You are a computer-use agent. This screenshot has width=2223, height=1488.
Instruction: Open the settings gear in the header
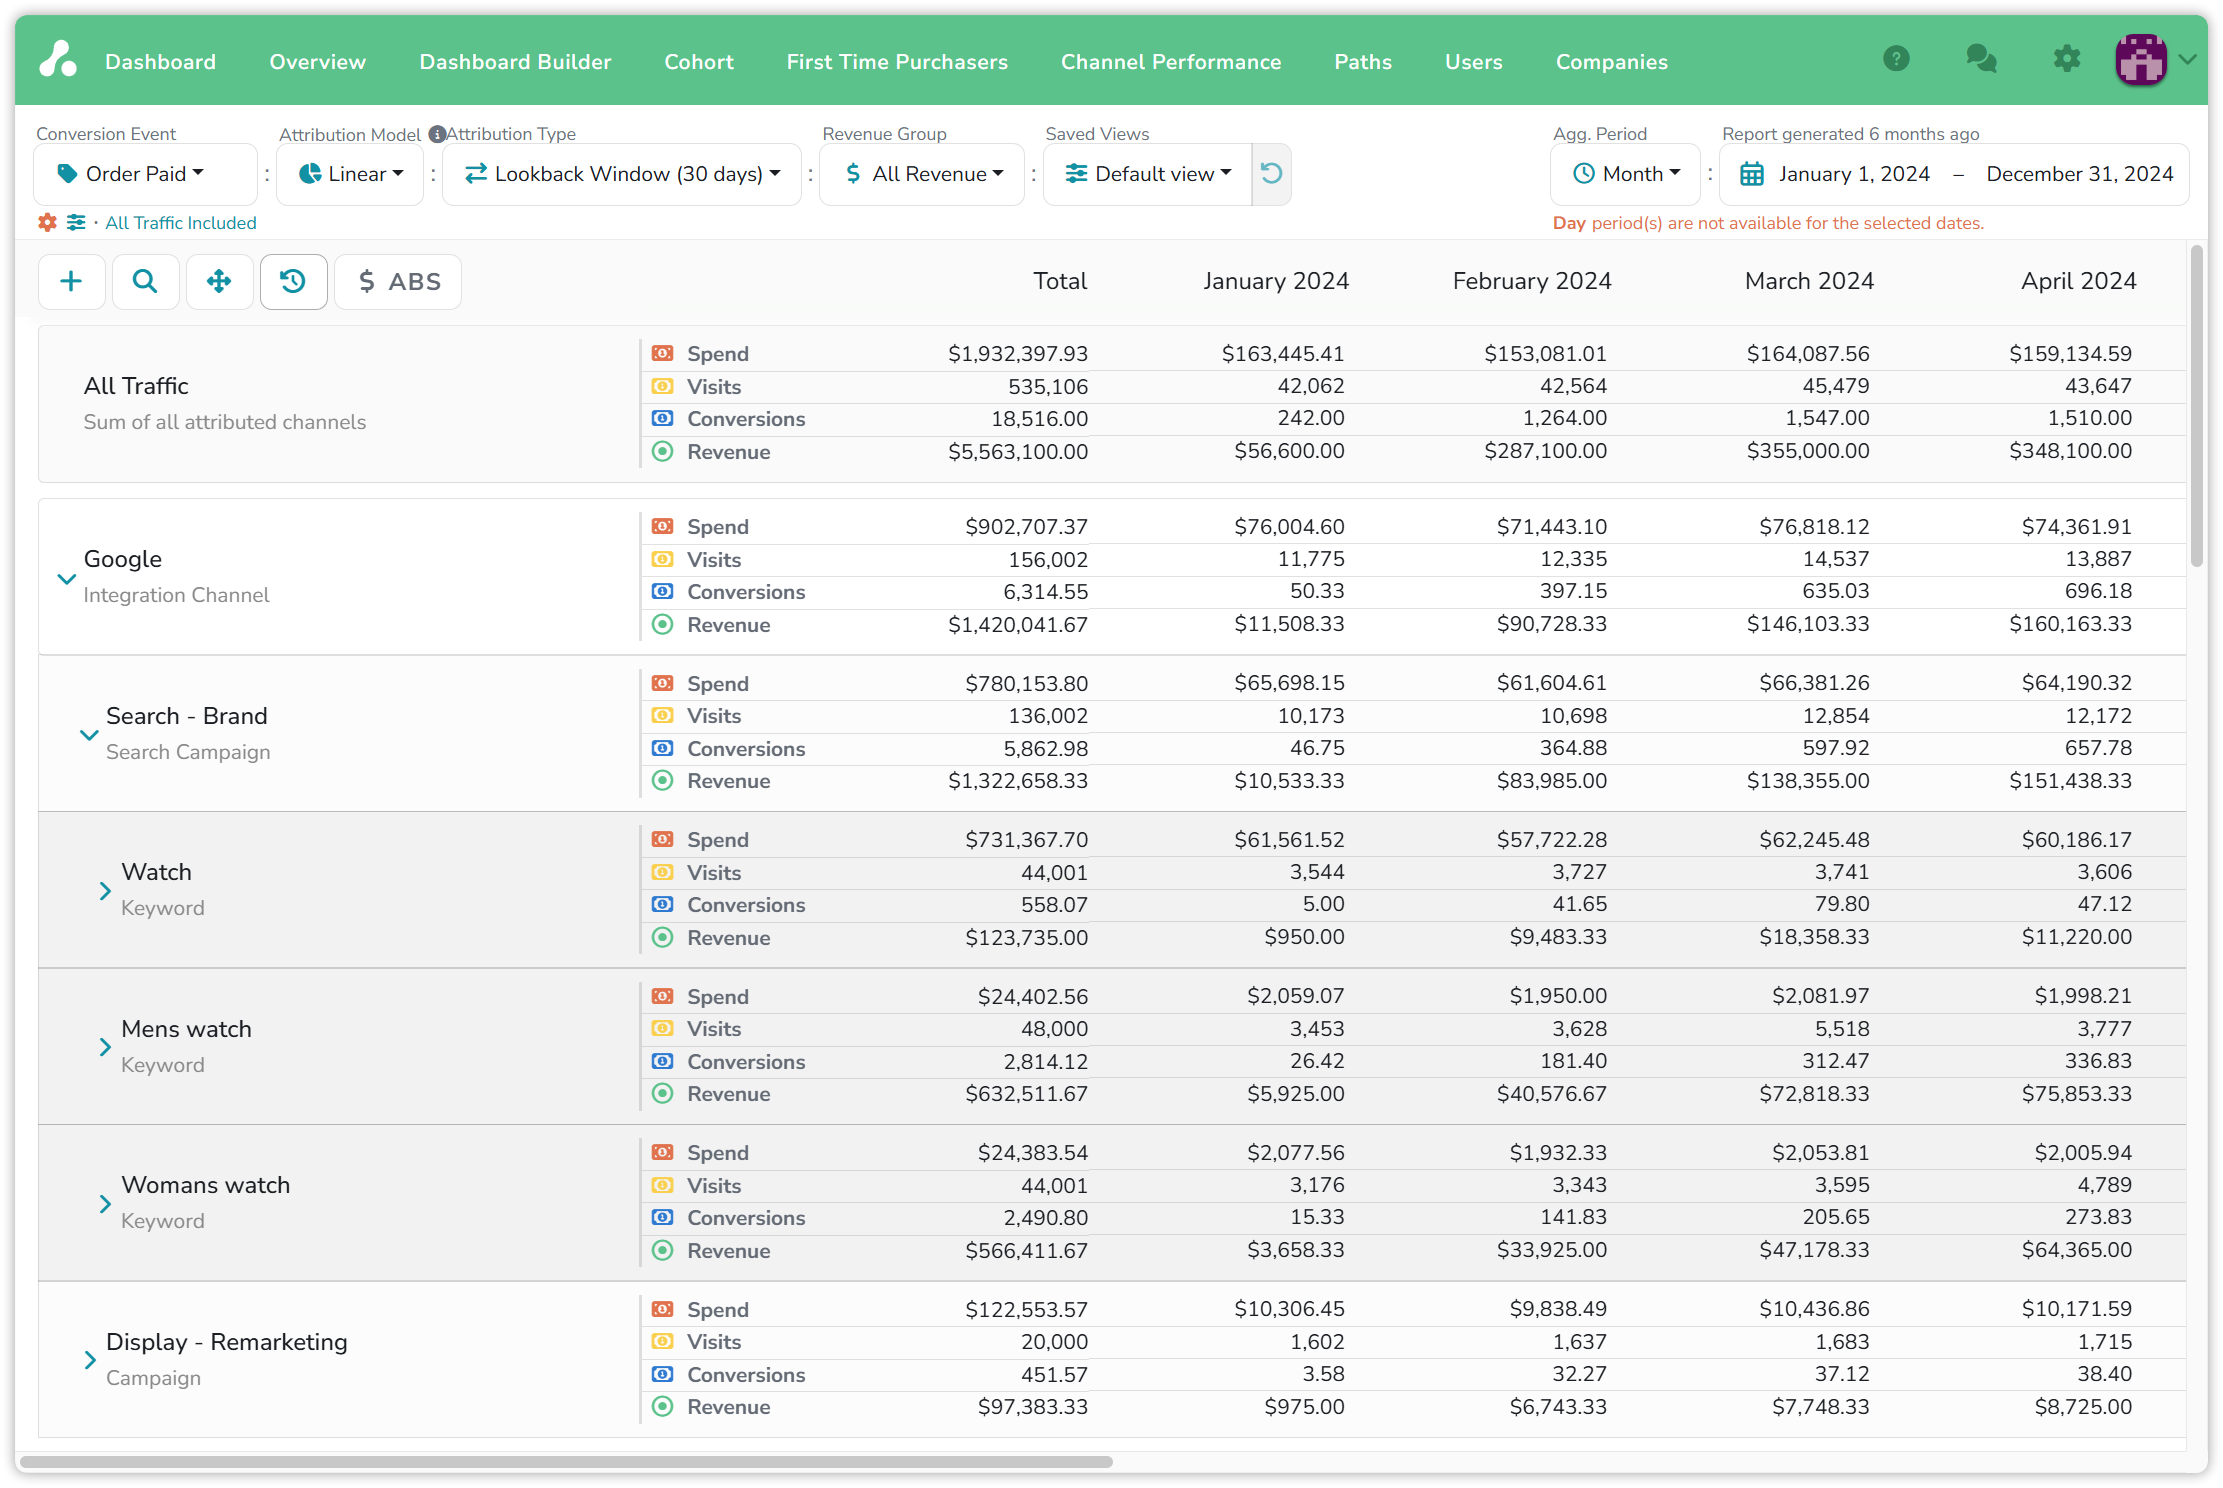coord(2067,59)
